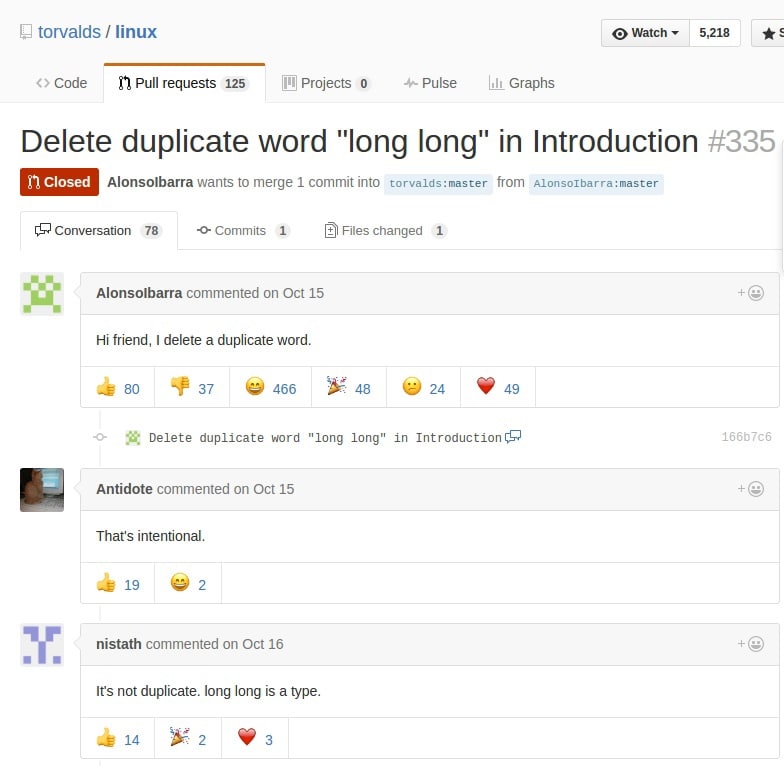Click the pull request icon in tab
This screenshot has width=784, height=766.
124,82
